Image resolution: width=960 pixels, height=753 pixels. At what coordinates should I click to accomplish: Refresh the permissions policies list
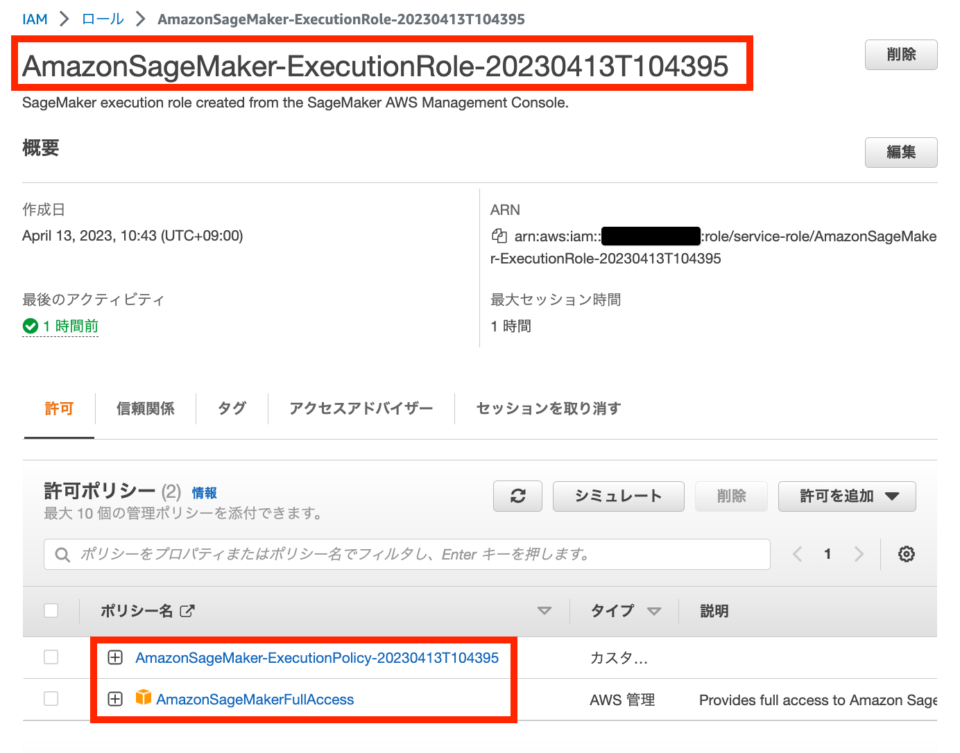pos(517,496)
